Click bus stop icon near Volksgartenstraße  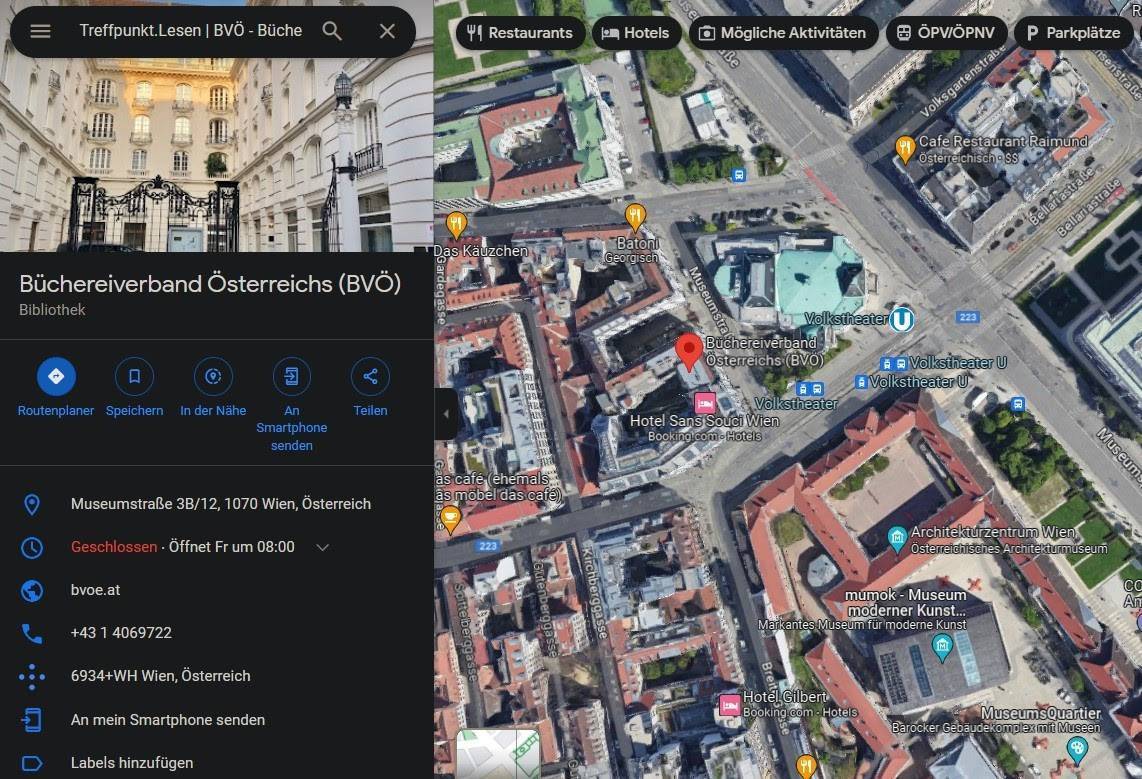pos(739,175)
